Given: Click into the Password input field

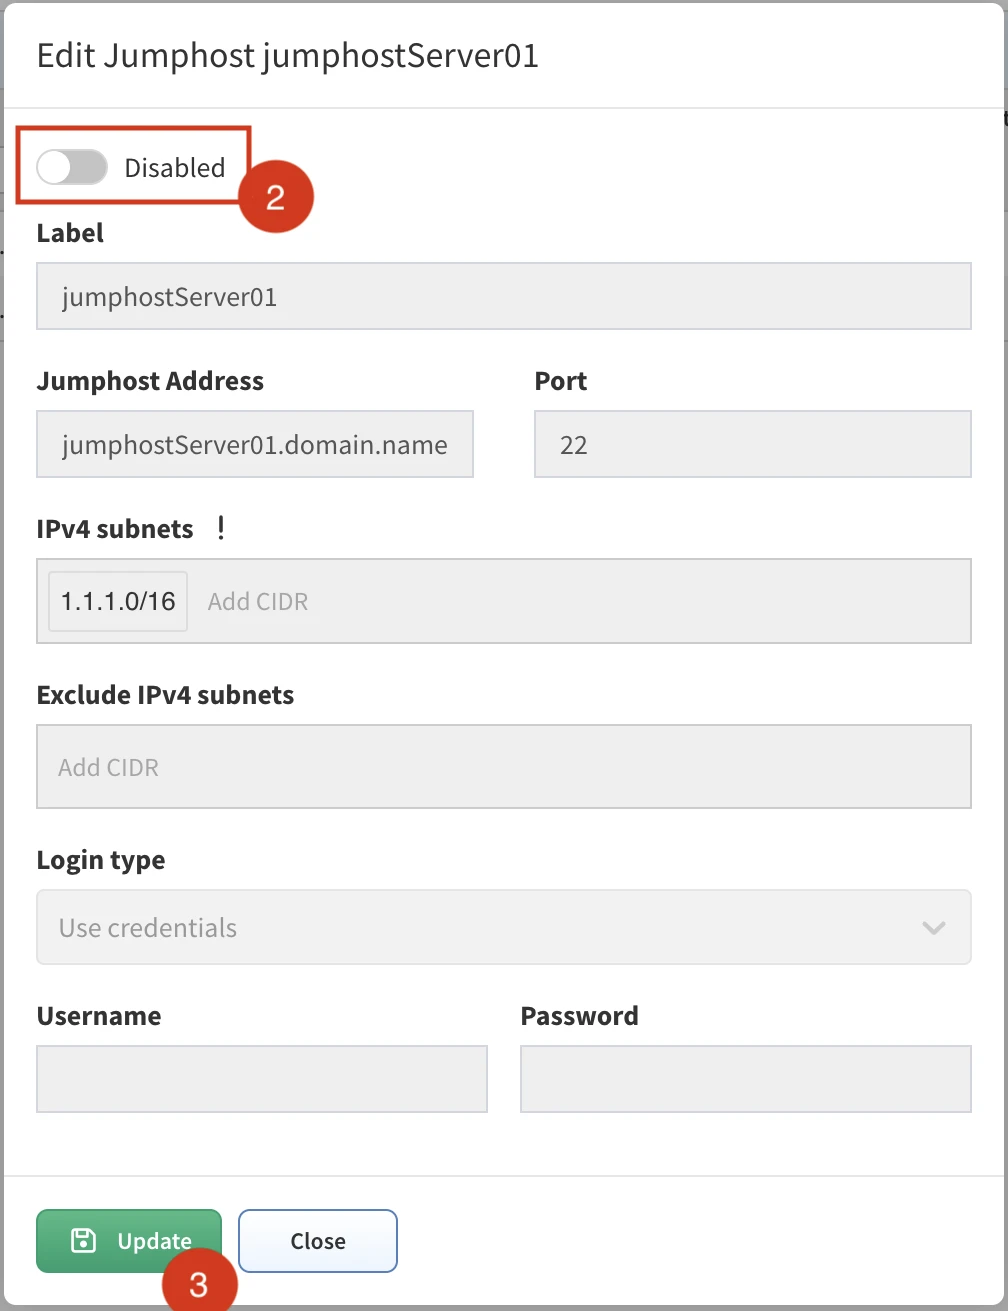Looking at the screenshot, I should tap(745, 1079).
